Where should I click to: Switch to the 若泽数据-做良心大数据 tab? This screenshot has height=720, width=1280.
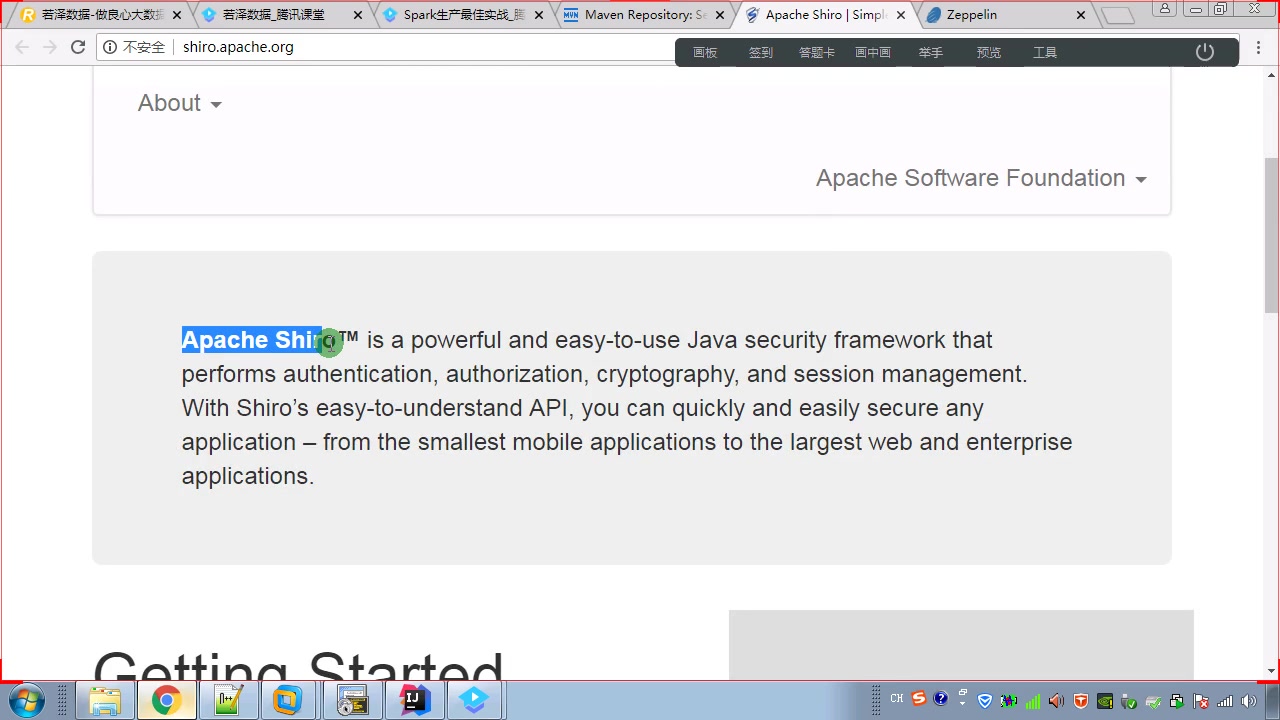(100, 15)
